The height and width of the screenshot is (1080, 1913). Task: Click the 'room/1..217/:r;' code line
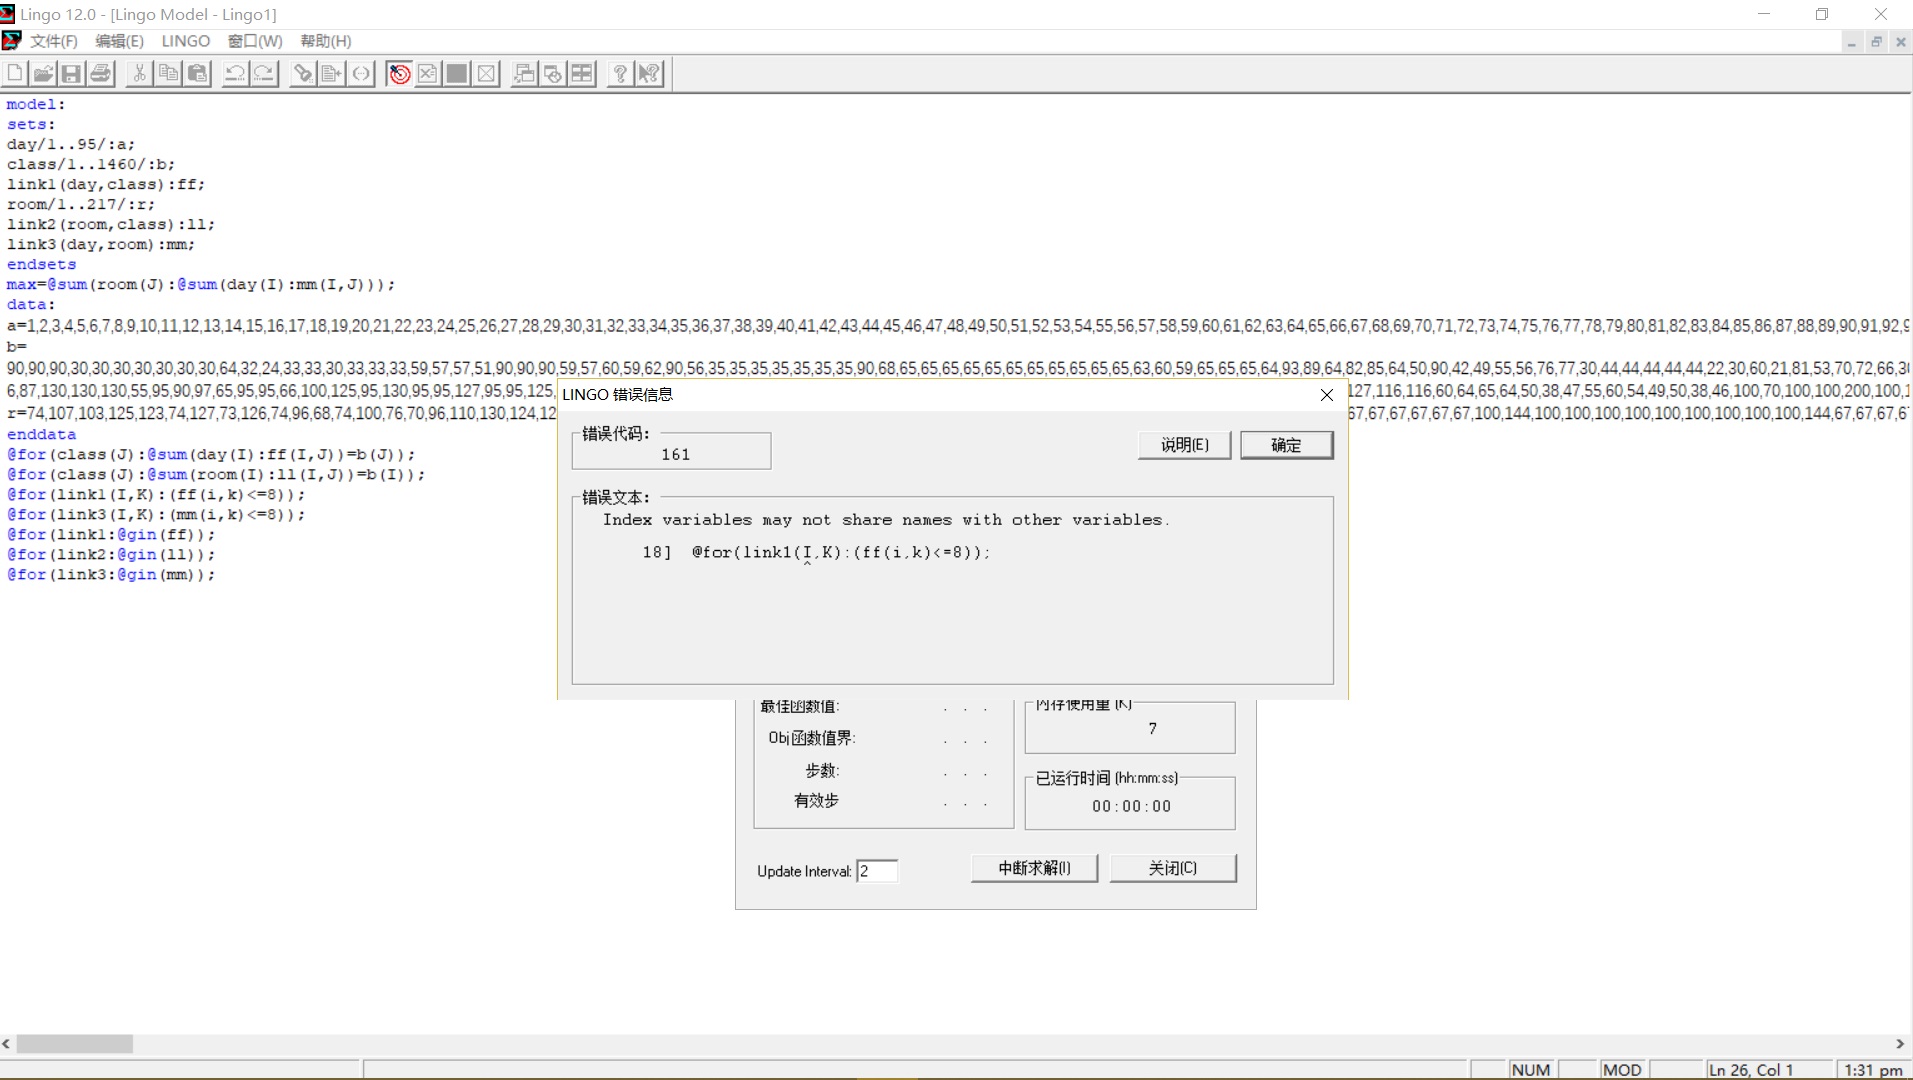click(81, 204)
